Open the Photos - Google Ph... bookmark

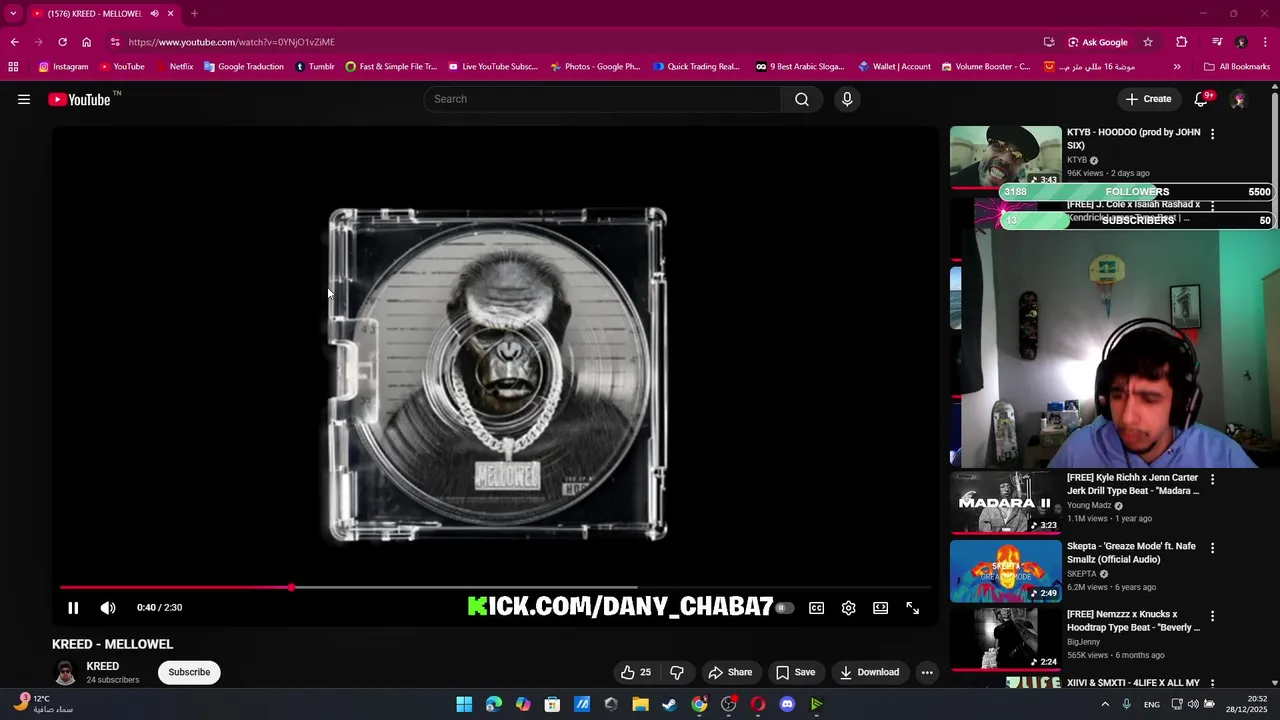pos(595,67)
